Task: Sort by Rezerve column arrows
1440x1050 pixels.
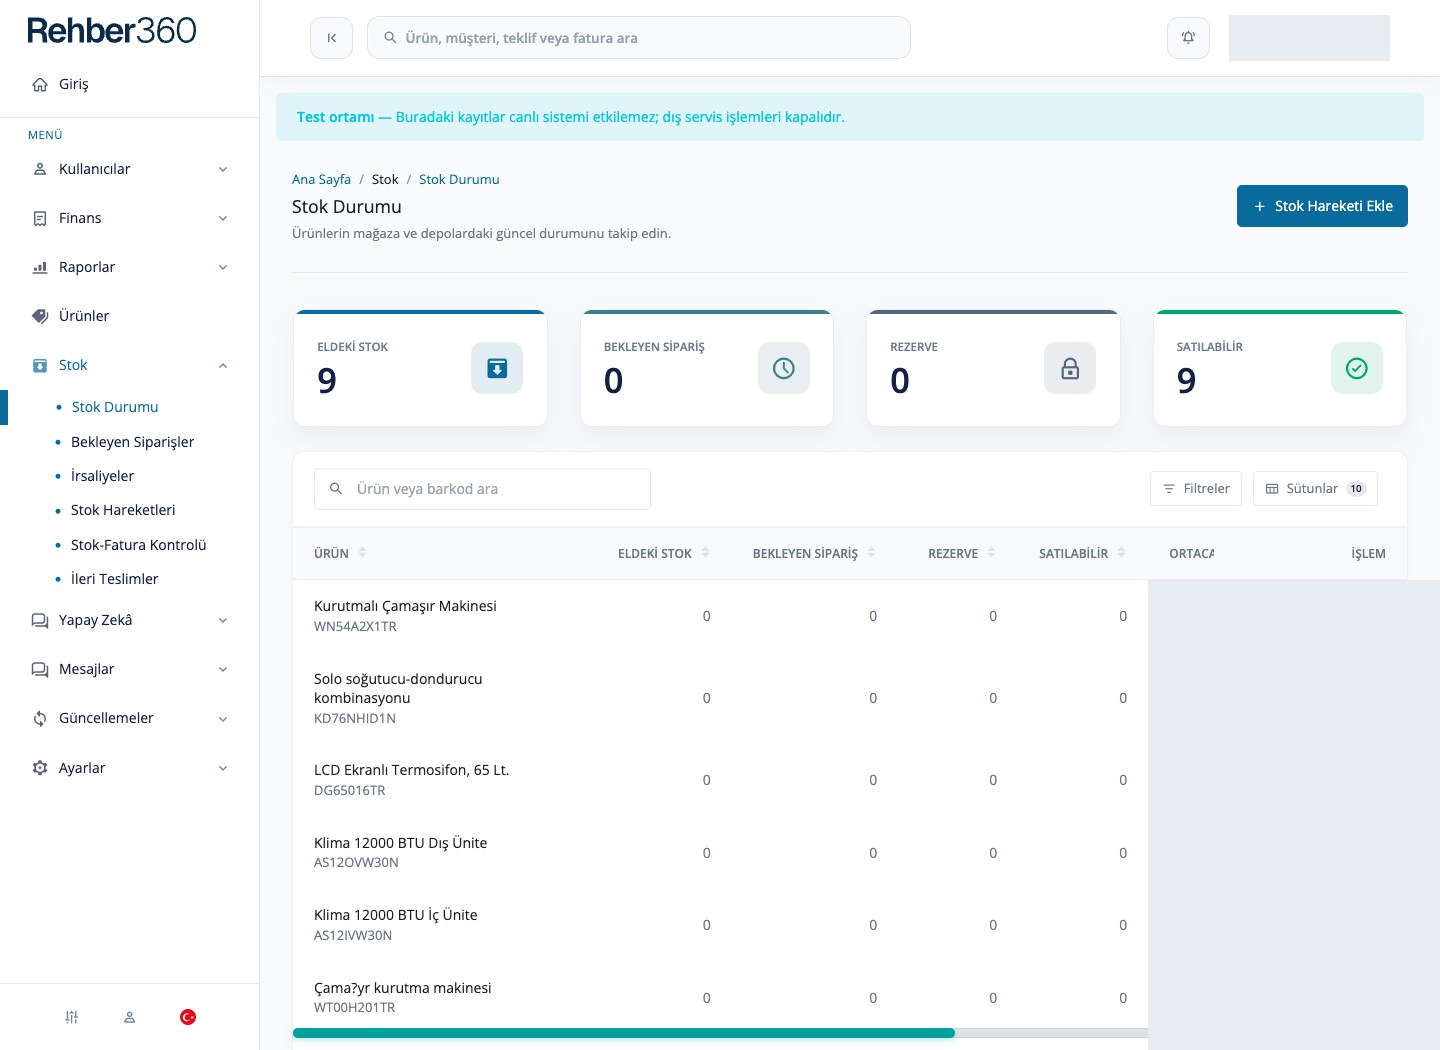Action: click(992, 552)
